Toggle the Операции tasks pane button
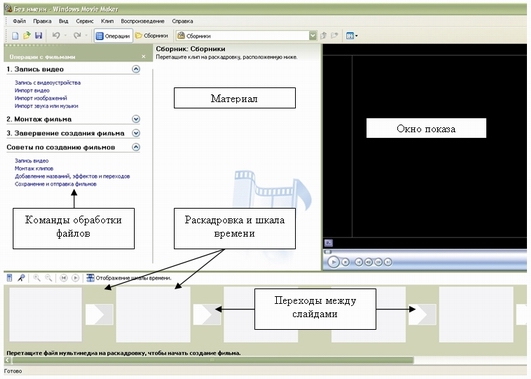531x379 pixels. (113, 36)
